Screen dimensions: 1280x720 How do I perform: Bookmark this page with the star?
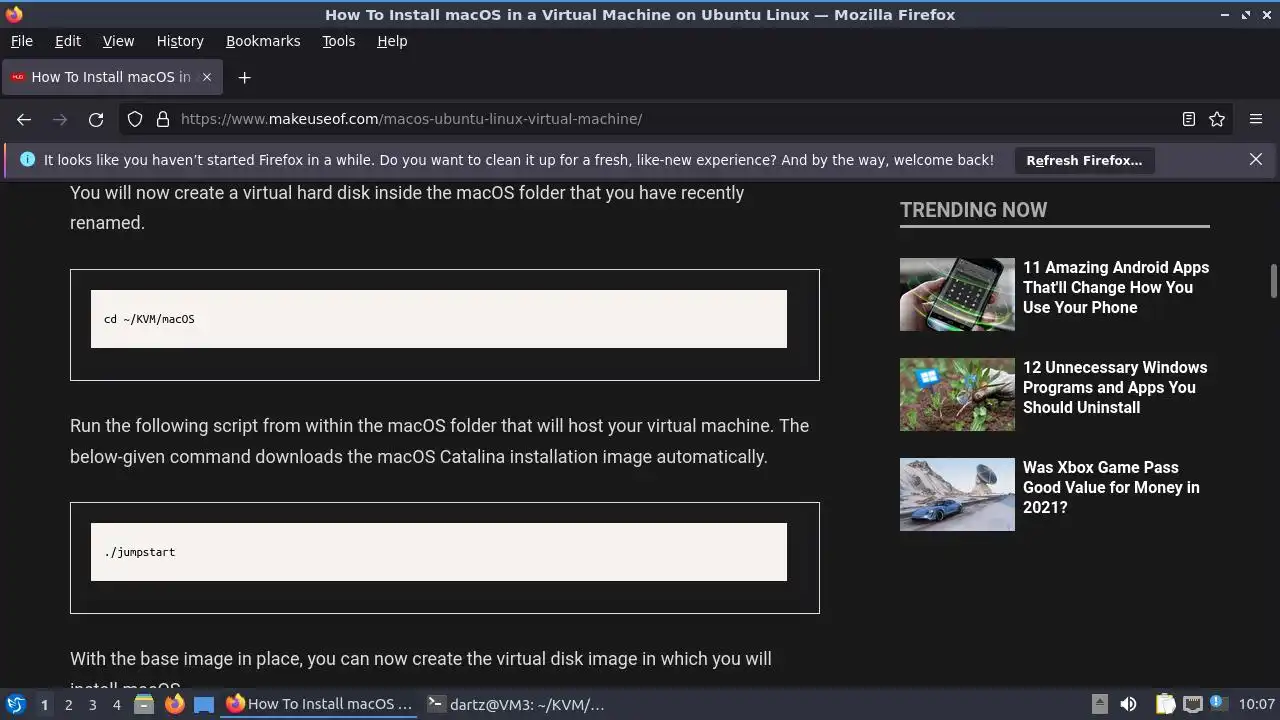1217,119
